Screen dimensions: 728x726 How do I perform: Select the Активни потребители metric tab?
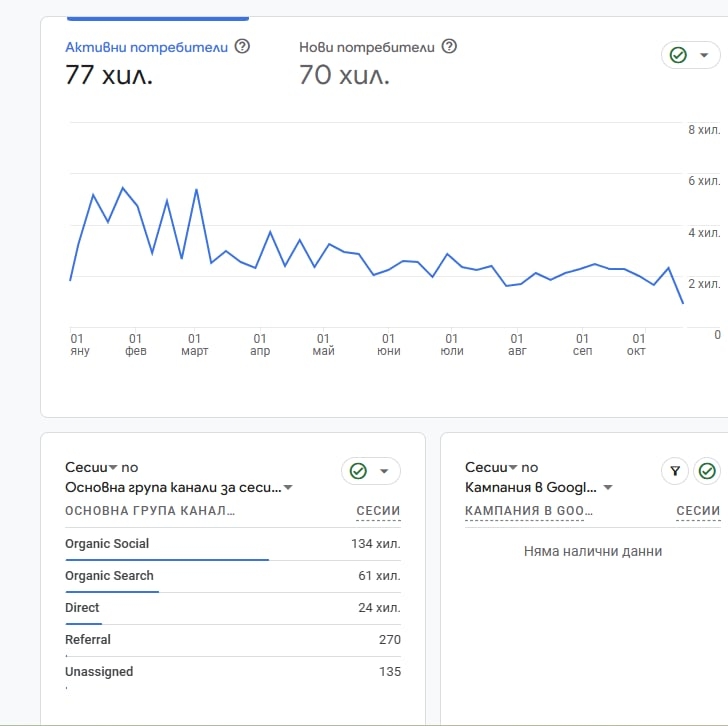point(146,47)
